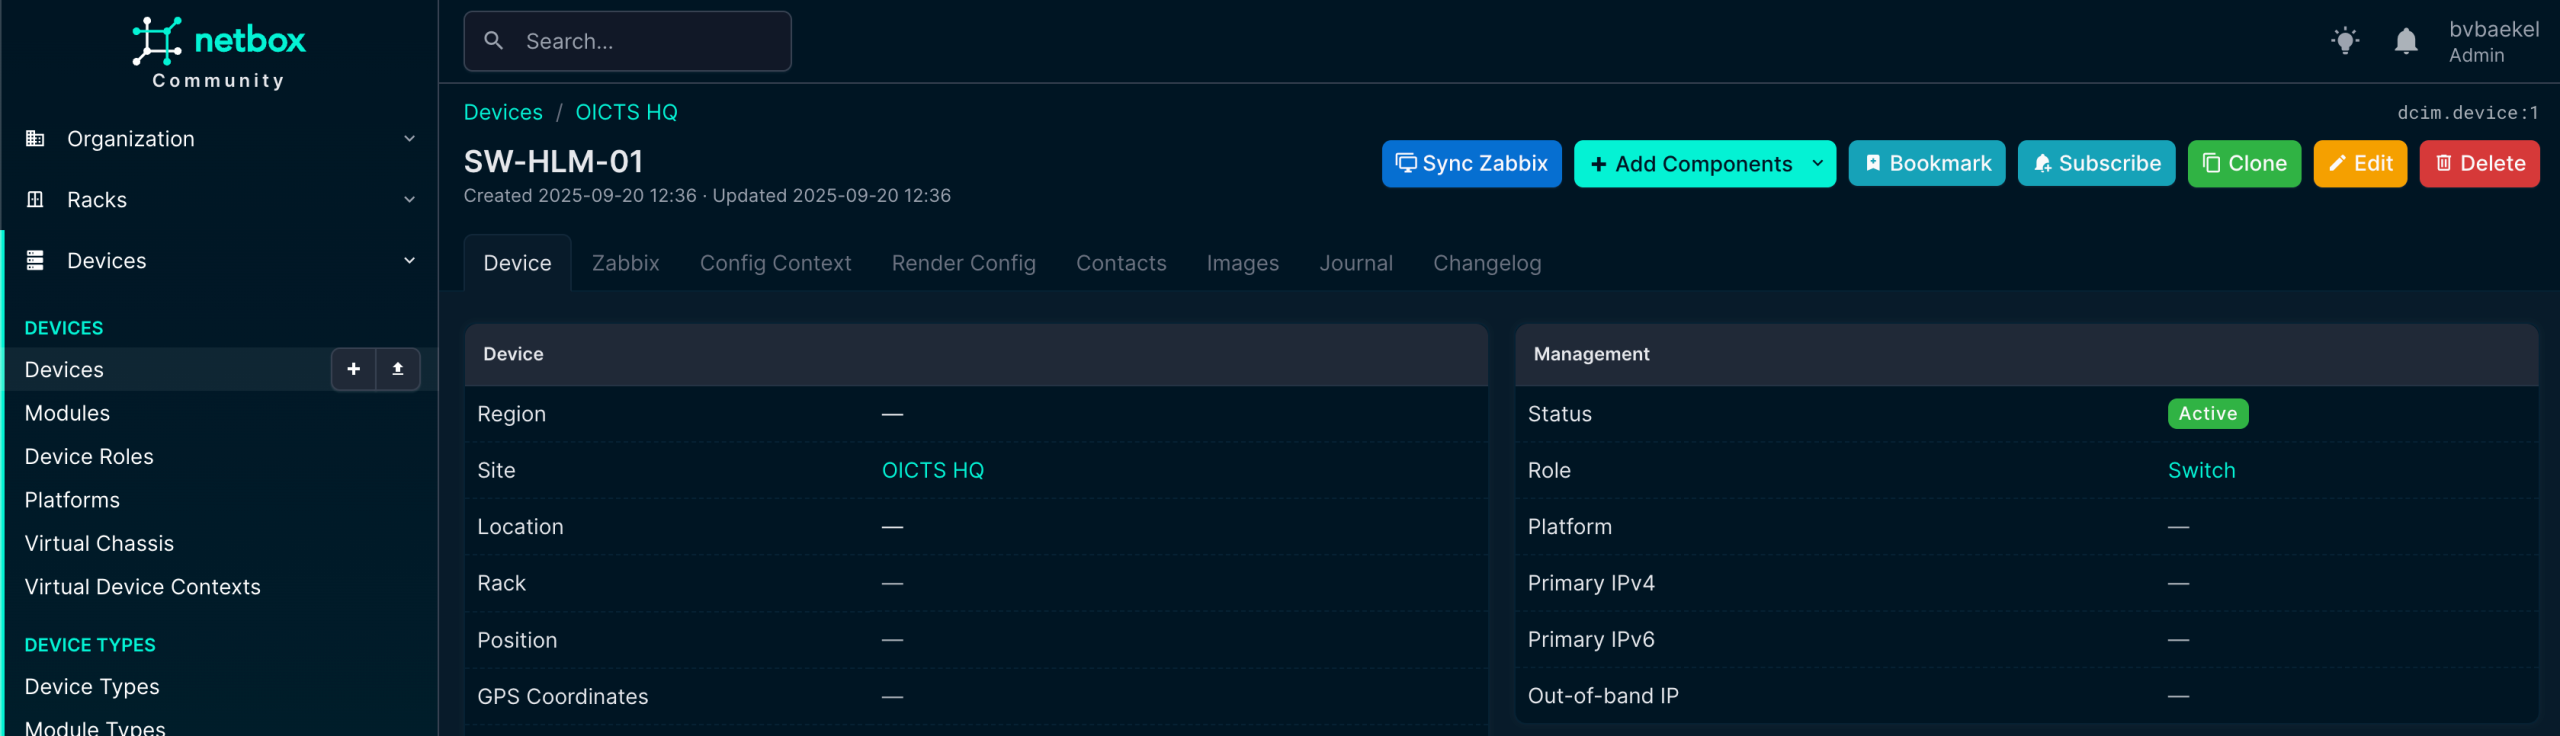Click the plus icon to add a device

click(353, 369)
